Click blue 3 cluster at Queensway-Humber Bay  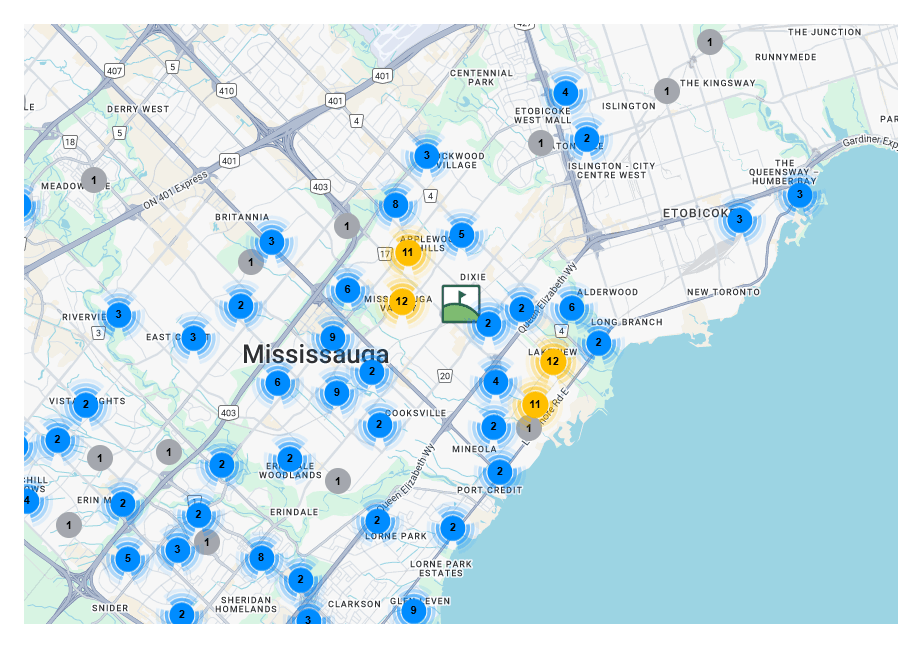click(798, 195)
